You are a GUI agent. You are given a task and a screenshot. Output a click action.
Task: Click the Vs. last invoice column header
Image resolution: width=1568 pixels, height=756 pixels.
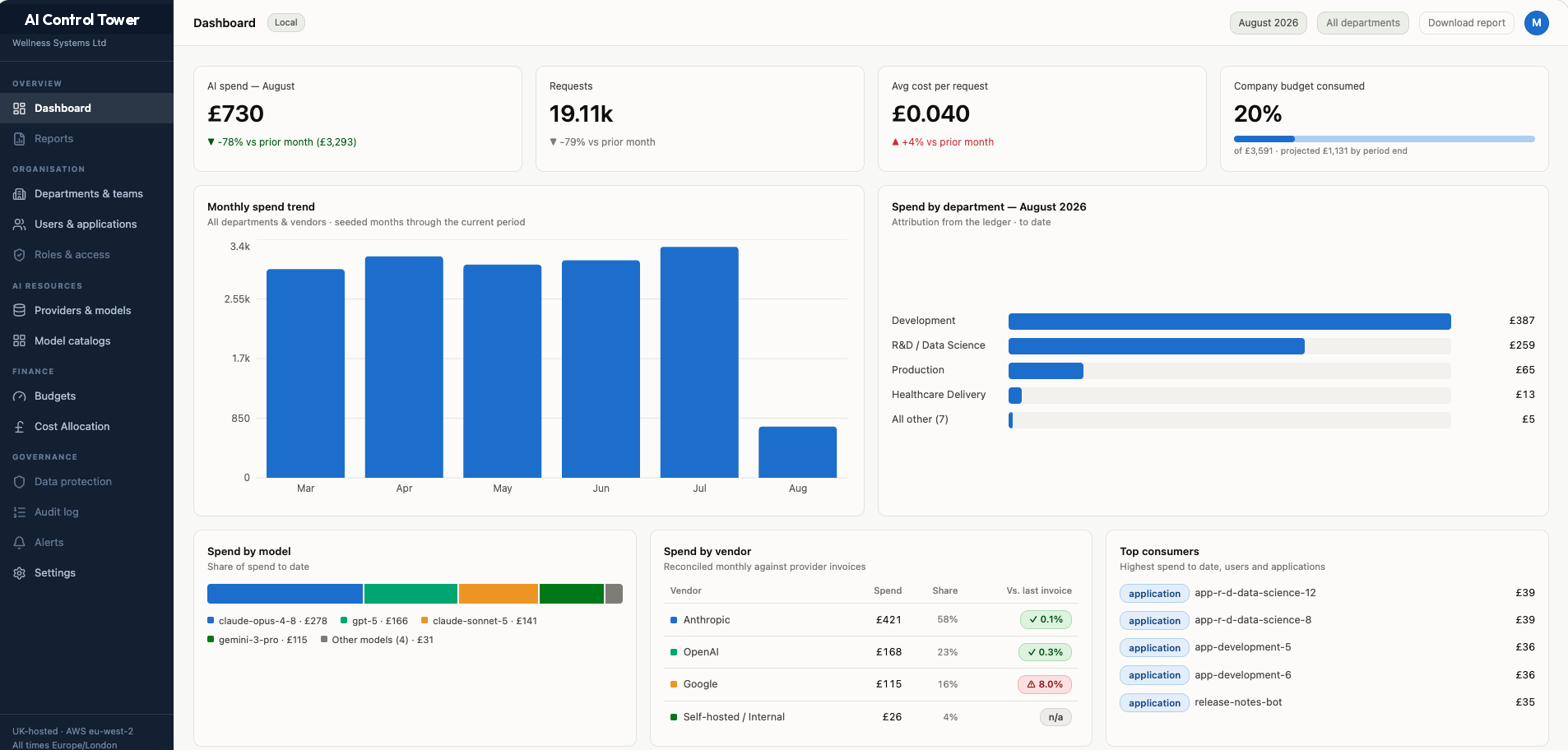(1039, 591)
